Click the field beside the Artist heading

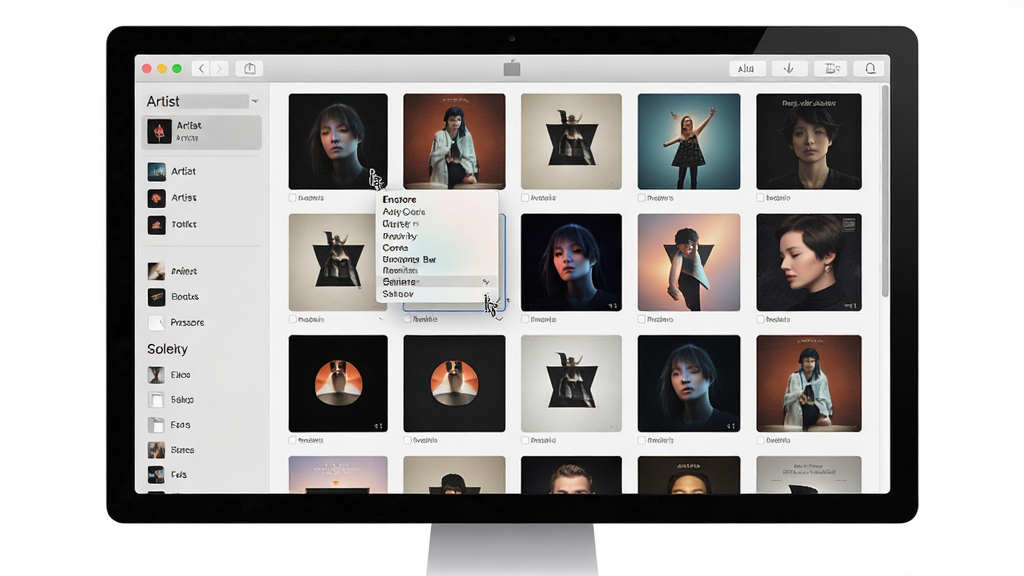pyautogui.click(x=215, y=101)
